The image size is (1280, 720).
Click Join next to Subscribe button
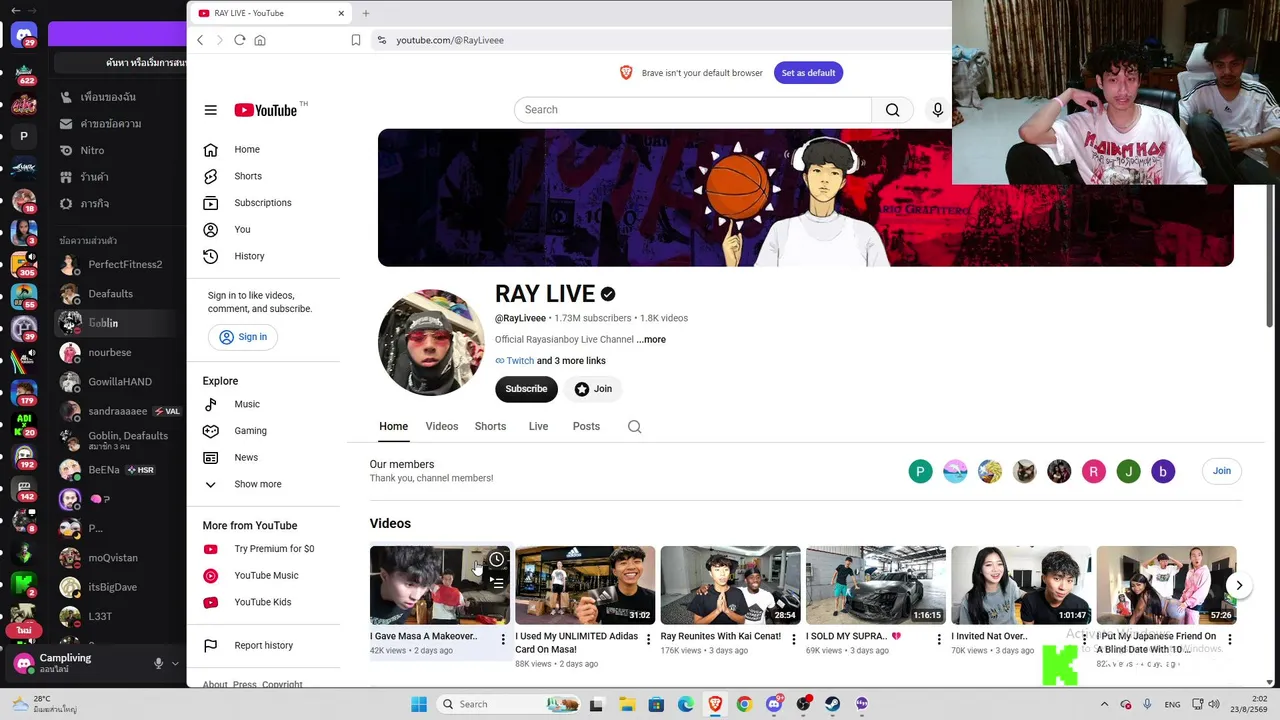coord(593,389)
